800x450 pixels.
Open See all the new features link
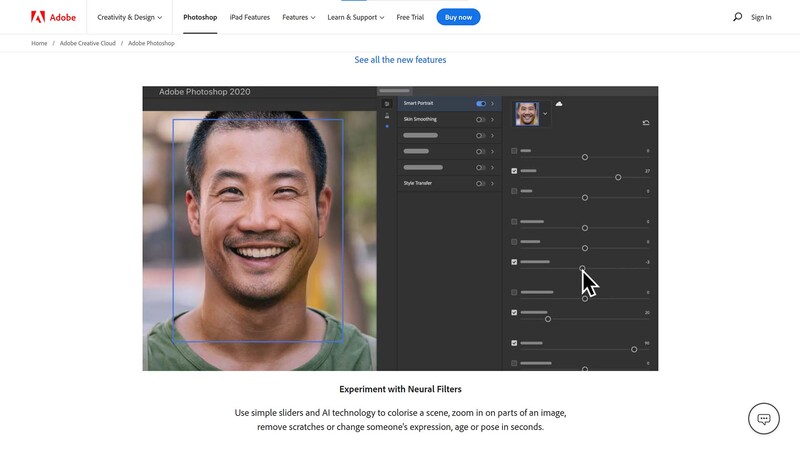pyautogui.click(x=400, y=60)
